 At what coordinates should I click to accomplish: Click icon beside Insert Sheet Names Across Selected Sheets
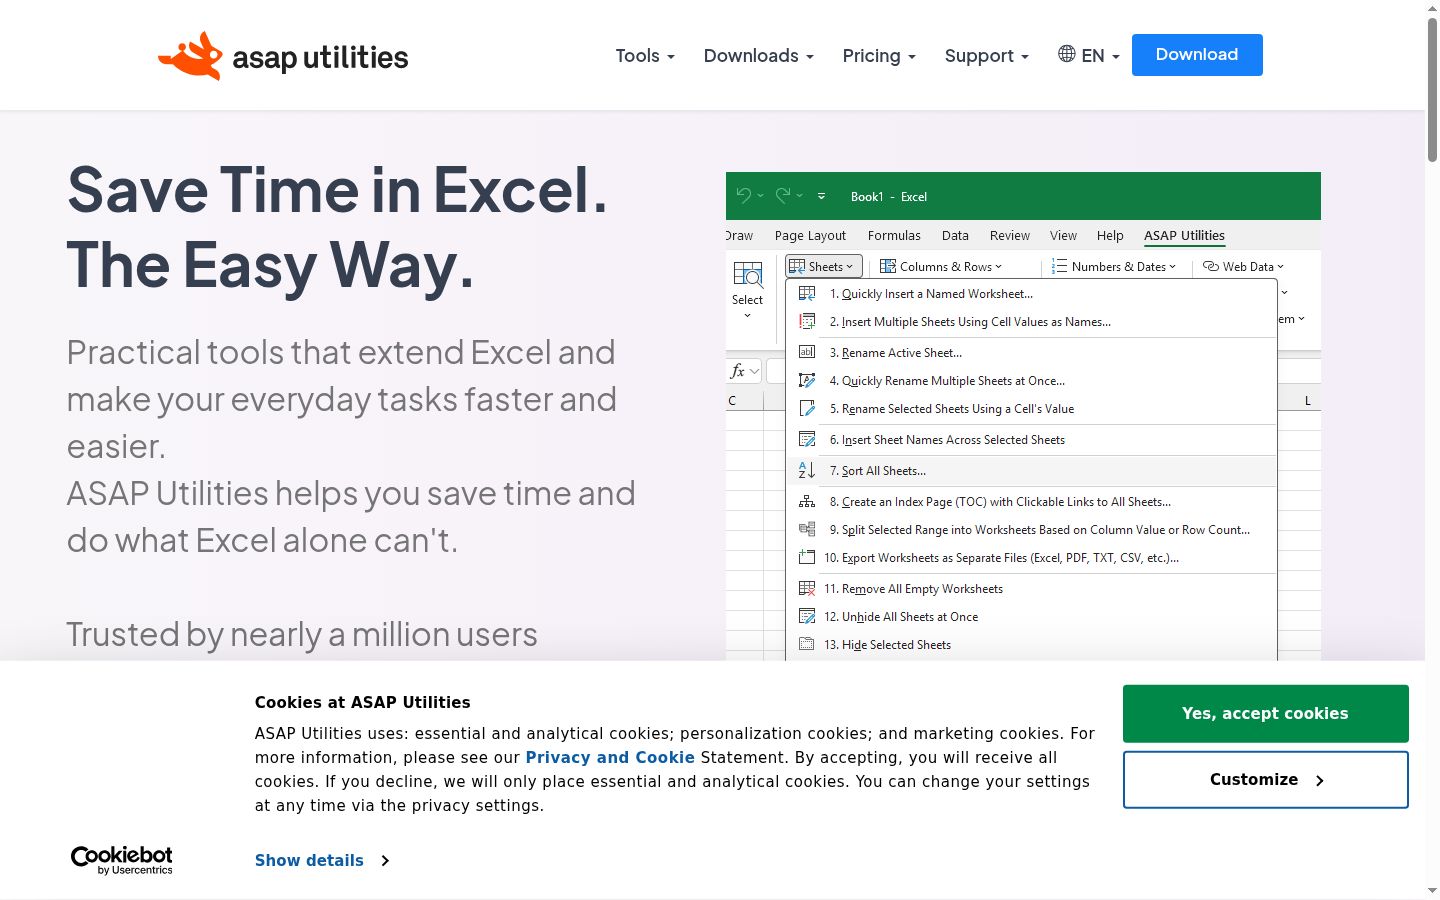point(807,440)
